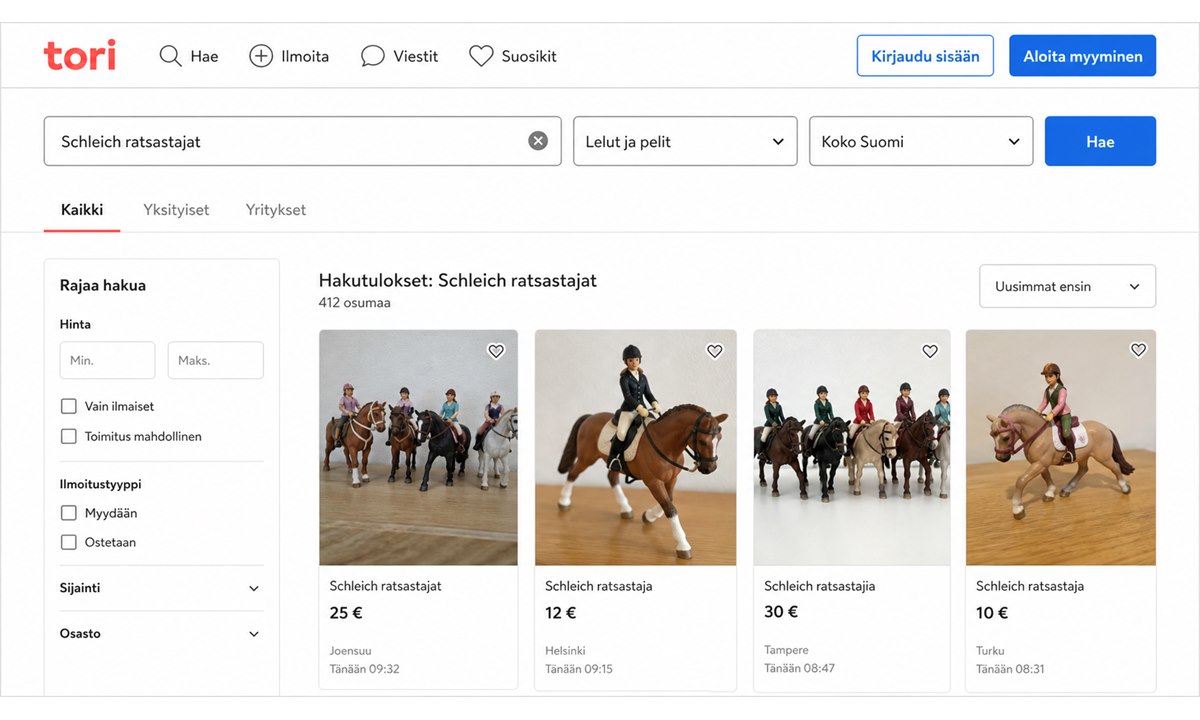The image size is (1200, 720).
Task: Expand the Osasto filter section
Action: point(161,634)
